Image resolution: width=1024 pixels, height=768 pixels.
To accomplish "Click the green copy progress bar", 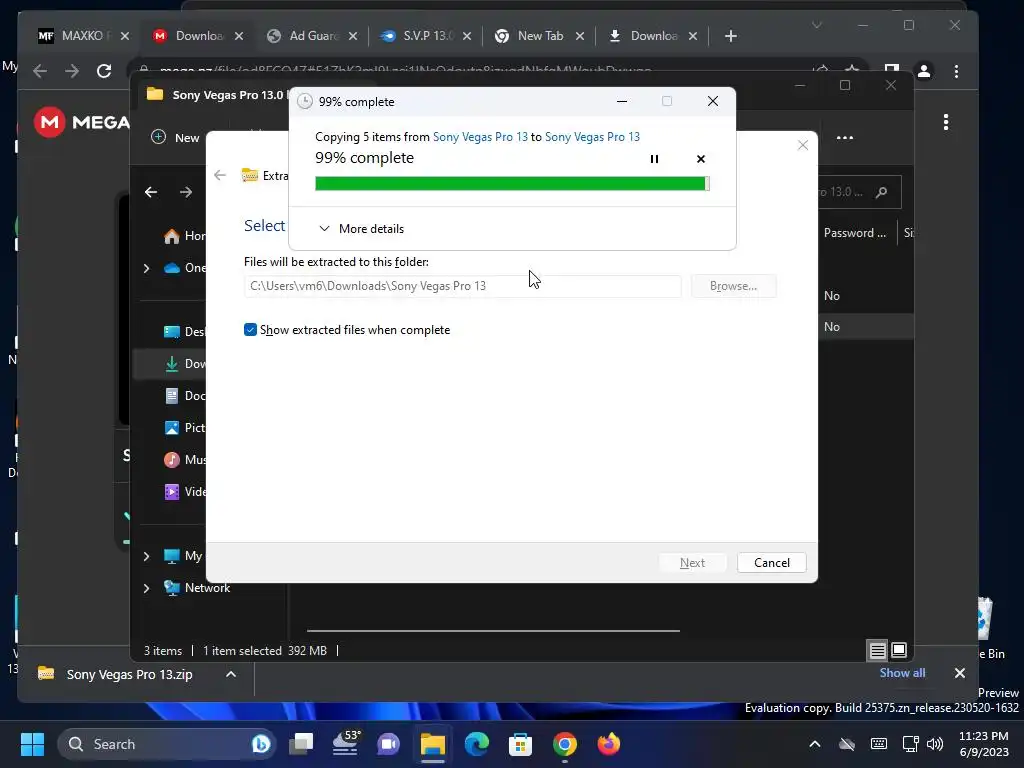I will [512, 184].
